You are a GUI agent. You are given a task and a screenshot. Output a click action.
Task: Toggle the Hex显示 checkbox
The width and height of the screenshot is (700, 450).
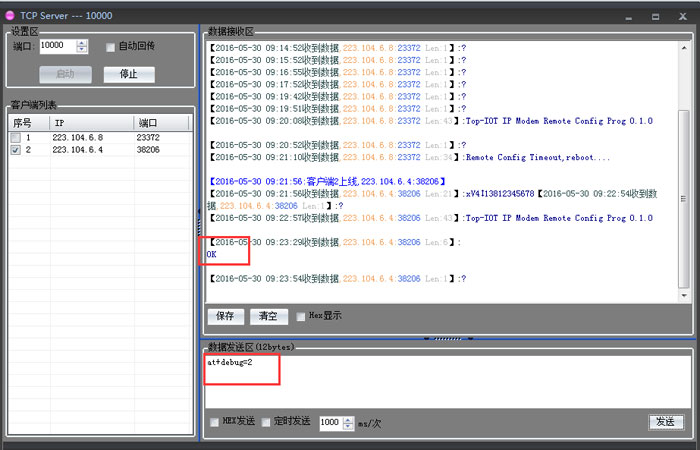(301, 316)
